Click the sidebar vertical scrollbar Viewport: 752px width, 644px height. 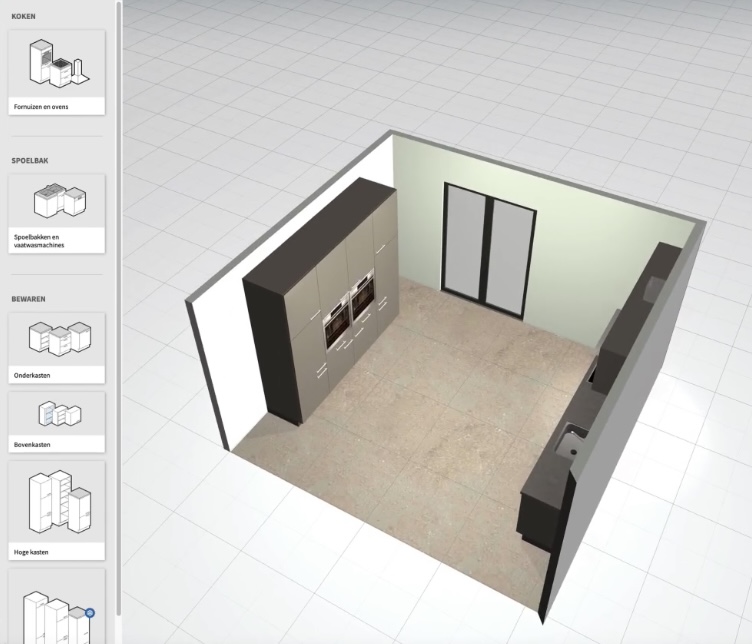tap(119, 300)
